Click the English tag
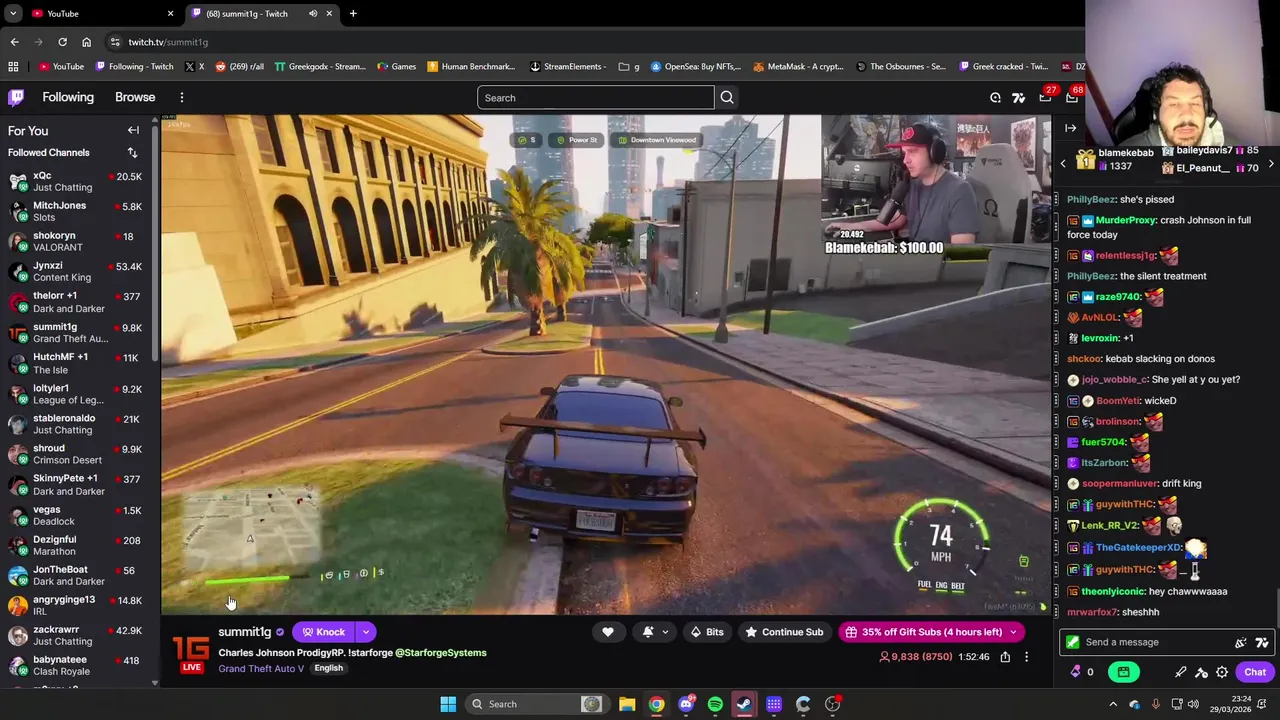1280x720 pixels. 328,668
